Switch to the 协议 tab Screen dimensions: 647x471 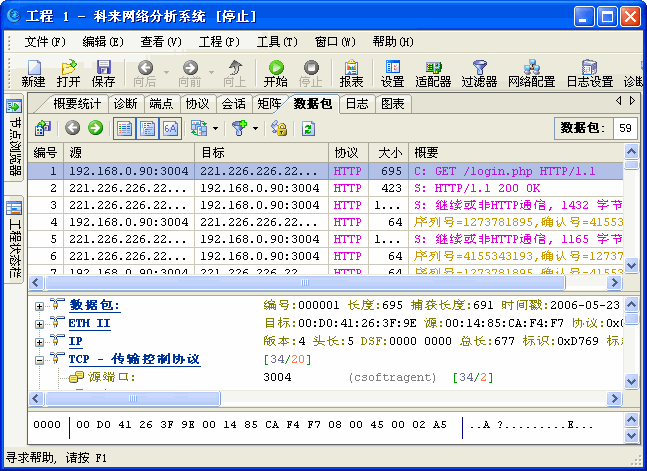pyautogui.click(x=197, y=104)
